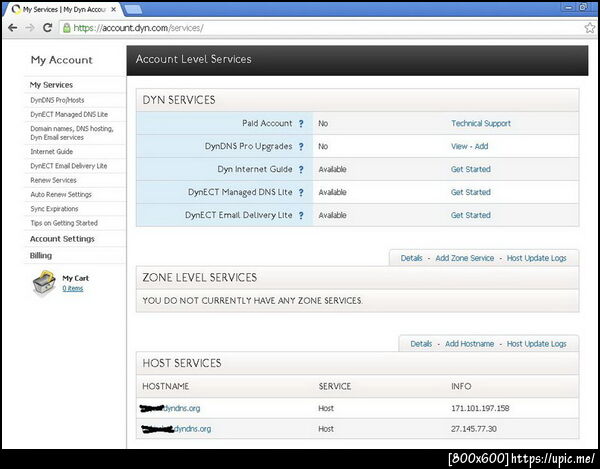This screenshot has height=469, width=600.
Task: Reload the page with the refresh icon
Action: point(47,28)
